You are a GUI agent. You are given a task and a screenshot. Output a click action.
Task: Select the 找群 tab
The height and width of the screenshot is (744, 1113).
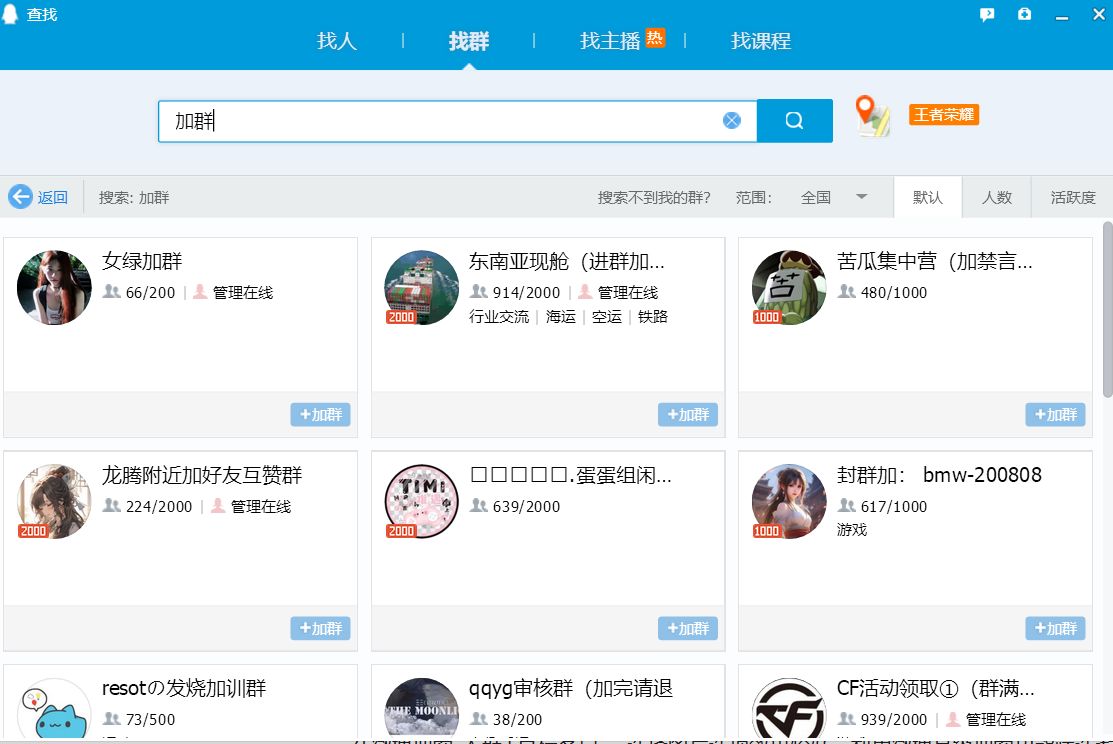[x=468, y=41]
